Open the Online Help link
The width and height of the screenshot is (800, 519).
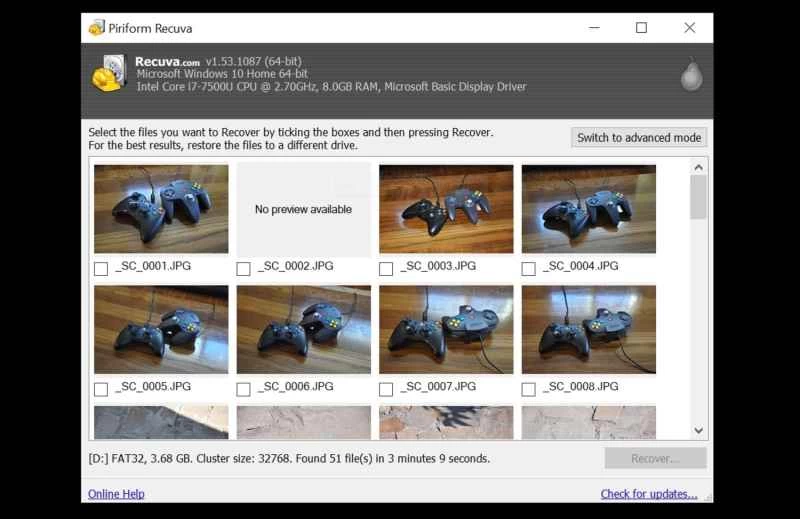tap(116, 494)
